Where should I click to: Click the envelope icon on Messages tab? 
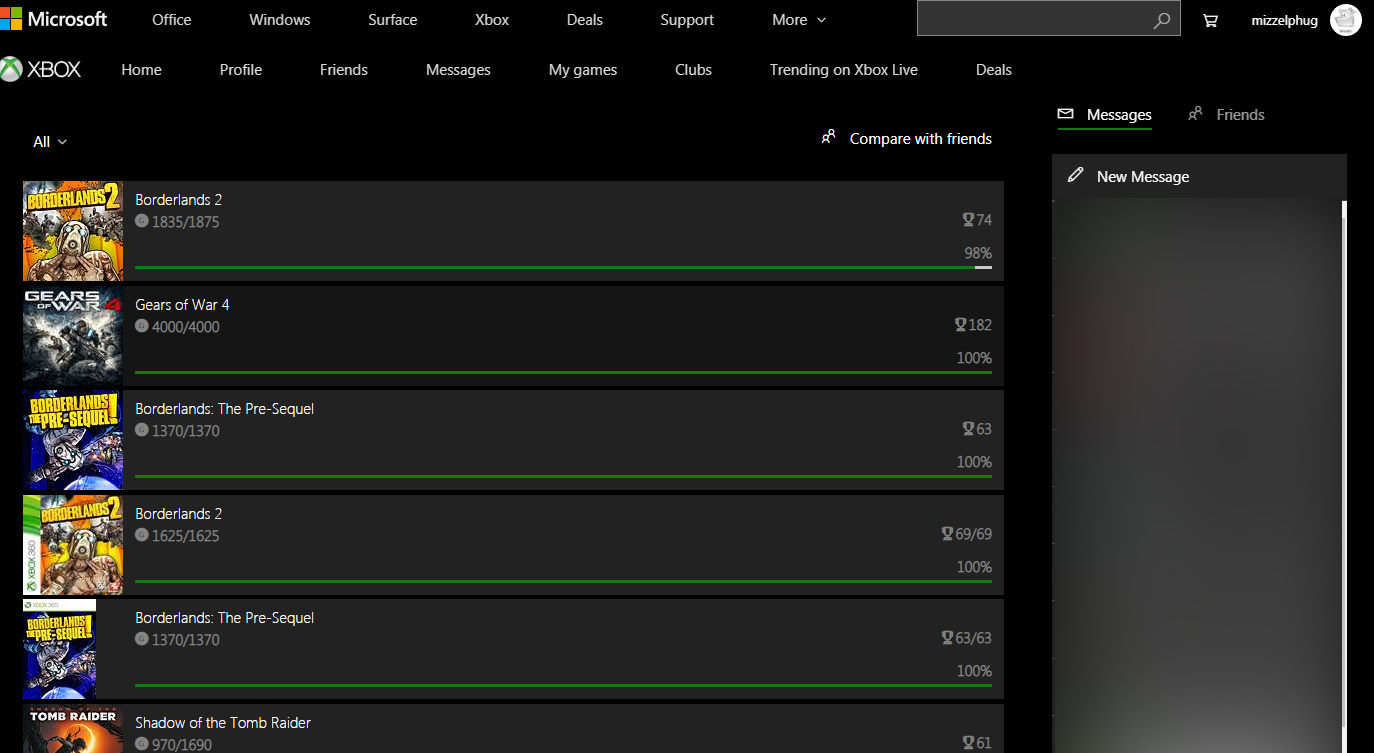pos(1066,114)
